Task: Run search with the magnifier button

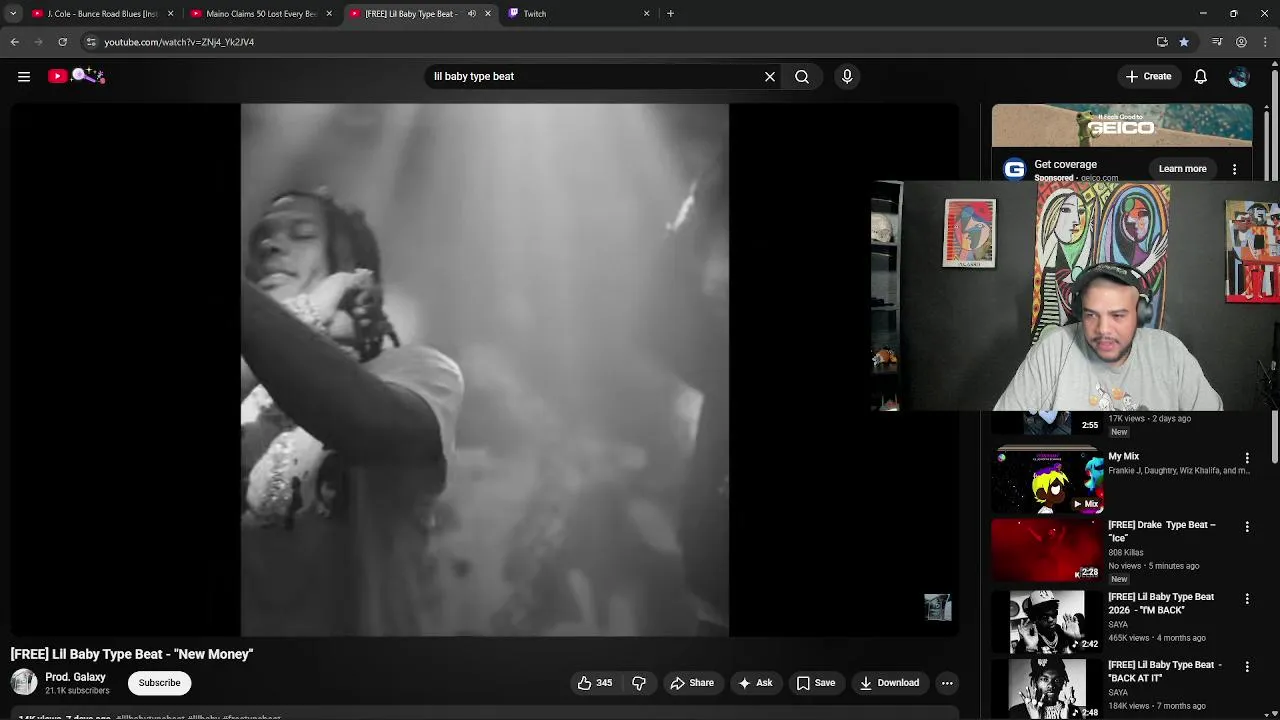Action: click(802, 76)
